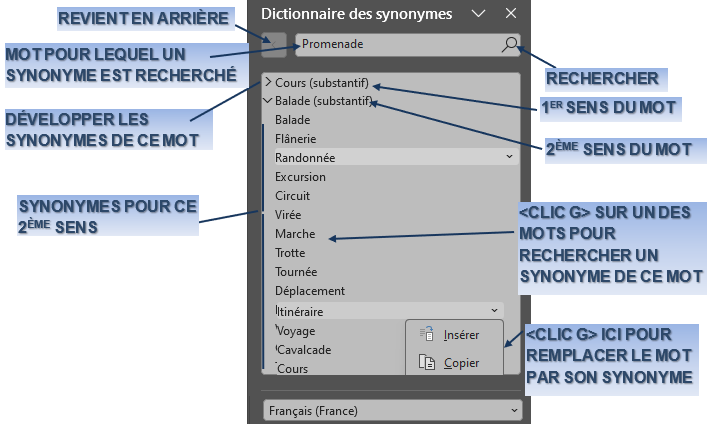Click the Cours (substantif) heading text
The height and width of the screenshot is (424, 707).
coord(322,83)
